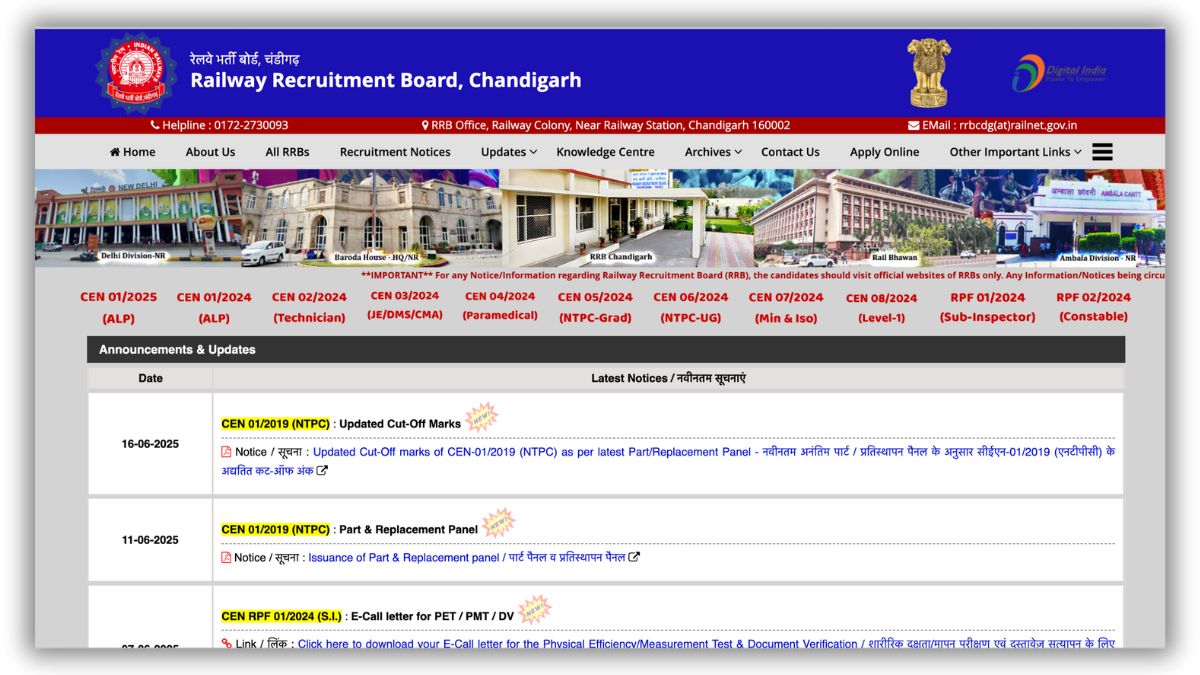The width and height of the screenshot is (1200, 675).
Task: Click the Date column header
Action: click(150, 378)
